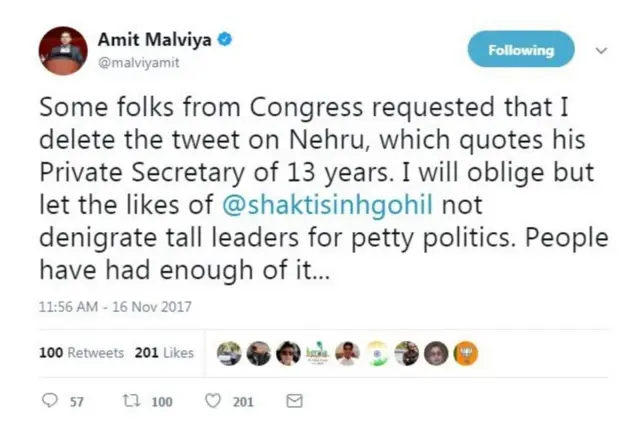Open the orange lotus avatar among likers
640x436 pixels.
click(x=467, y=353)
